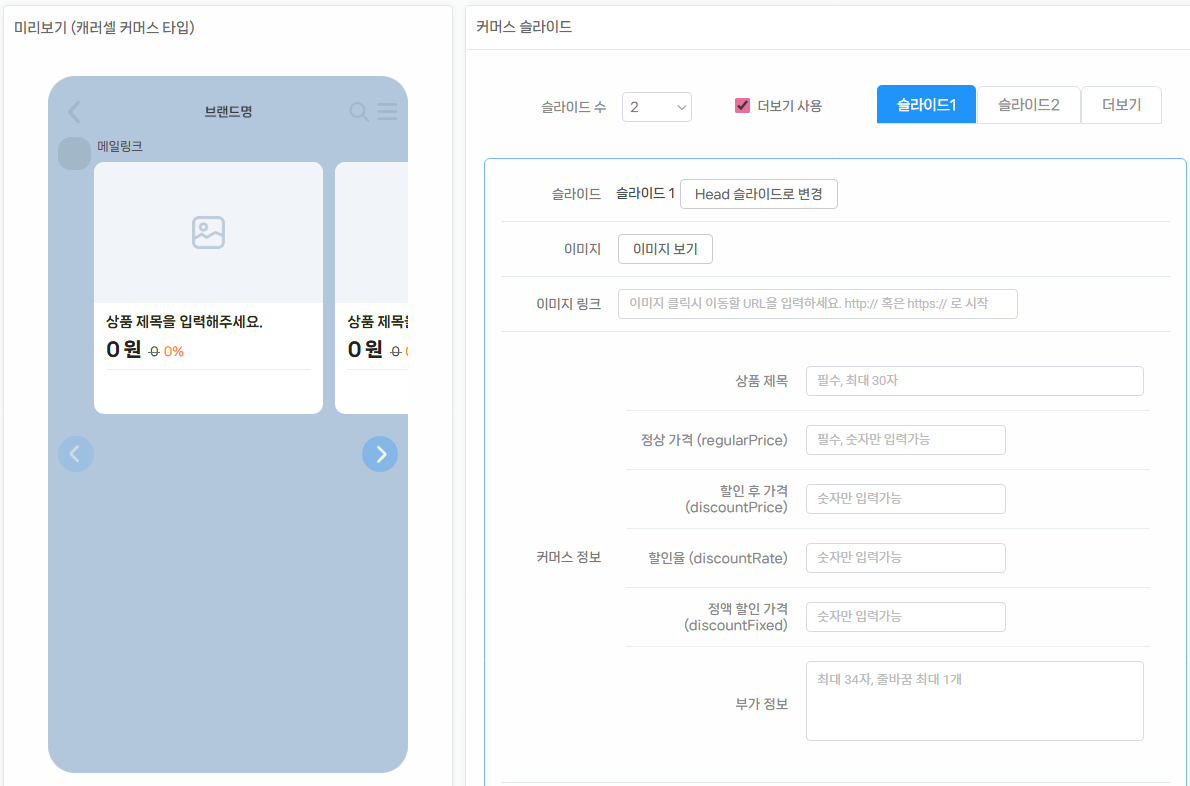Image resolution: width=1190 pixels, height=786 pixels.
Task: Focus the 이미지 링크 URL input field
Action: (817, 304)
